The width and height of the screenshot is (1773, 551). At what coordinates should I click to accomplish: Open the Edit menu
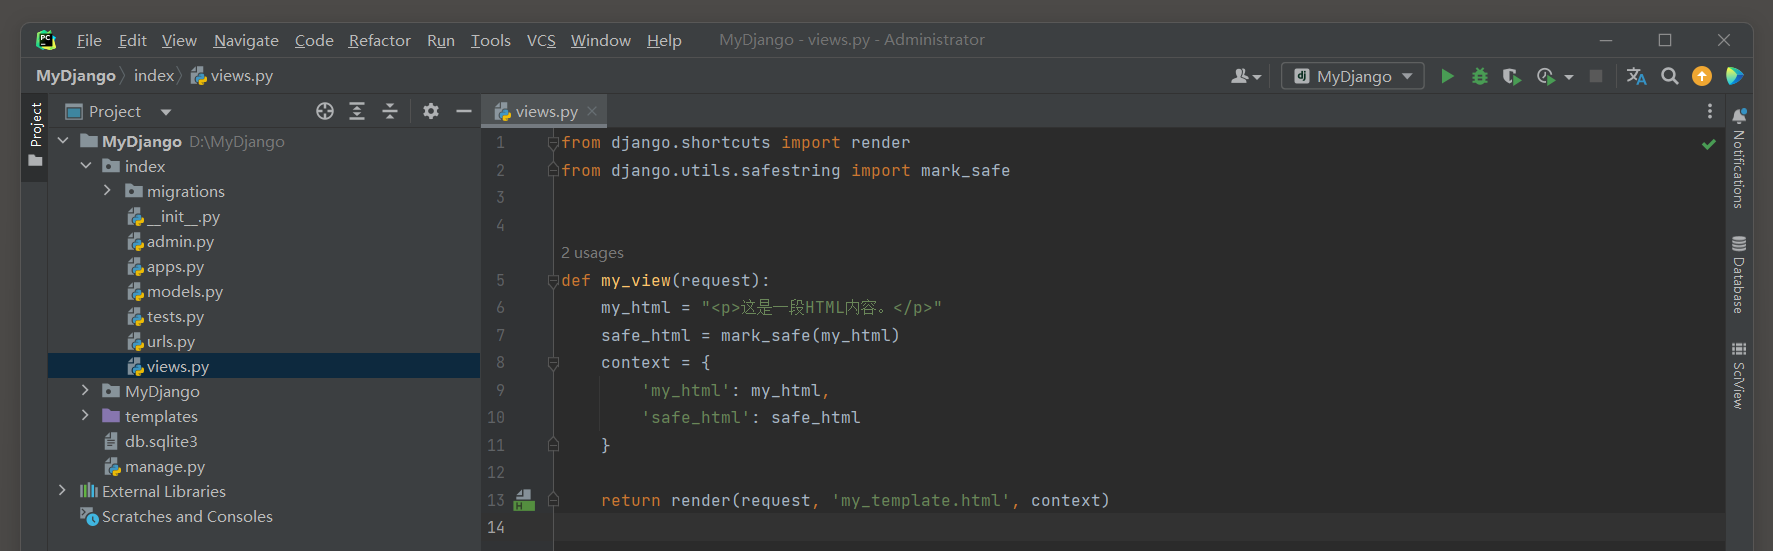(x=132, y=40)
